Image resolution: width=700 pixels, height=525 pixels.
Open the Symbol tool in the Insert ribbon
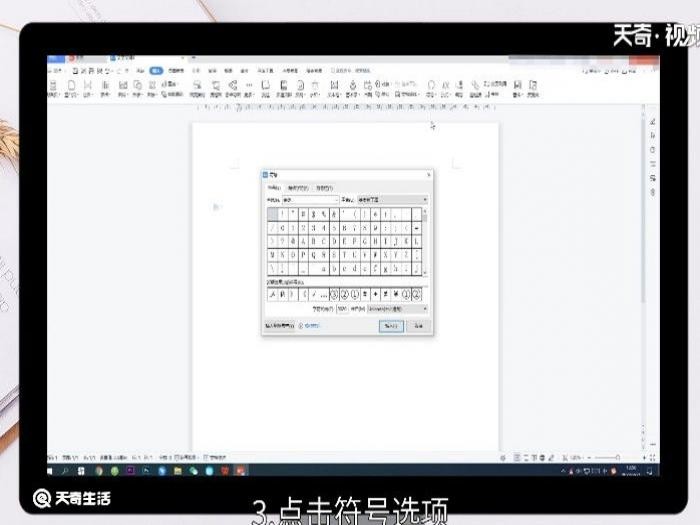(x=431, y=88)
